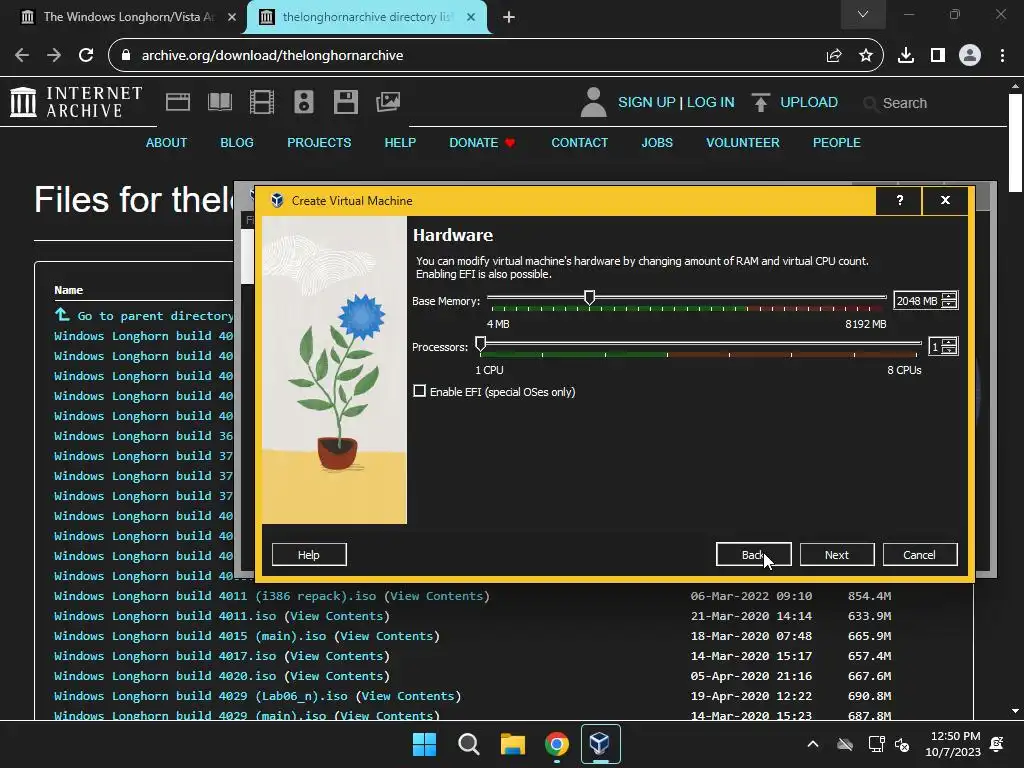Viewport: 1024px width, 768px height.
Task: Bookmark this page with the star
Action: click(x=866, y=56)
